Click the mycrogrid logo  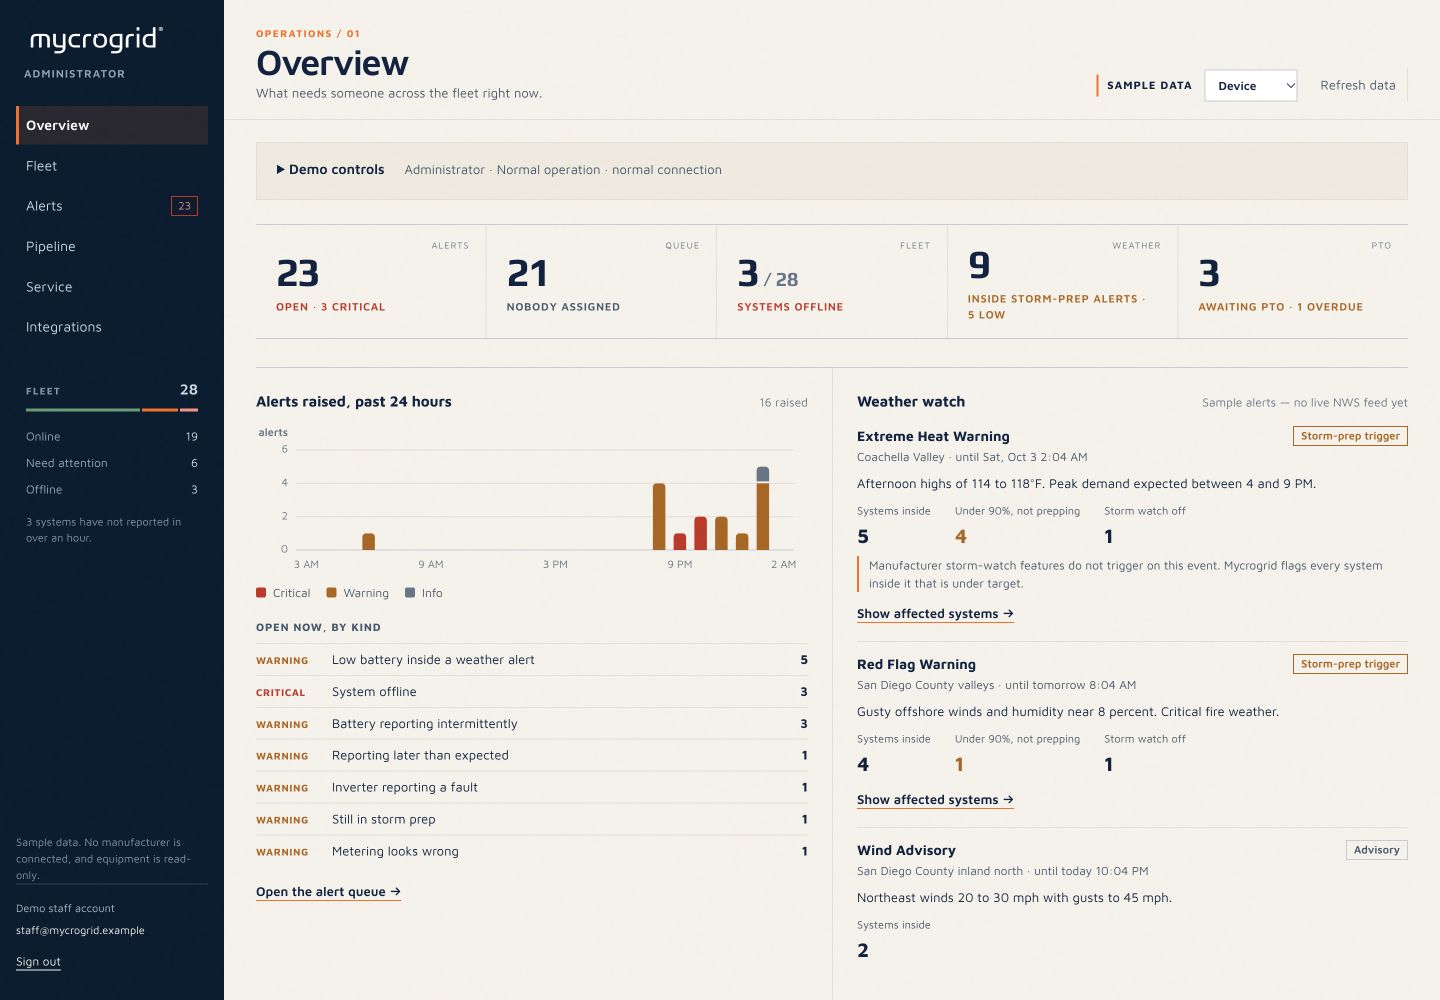click(x=96, y=39)
